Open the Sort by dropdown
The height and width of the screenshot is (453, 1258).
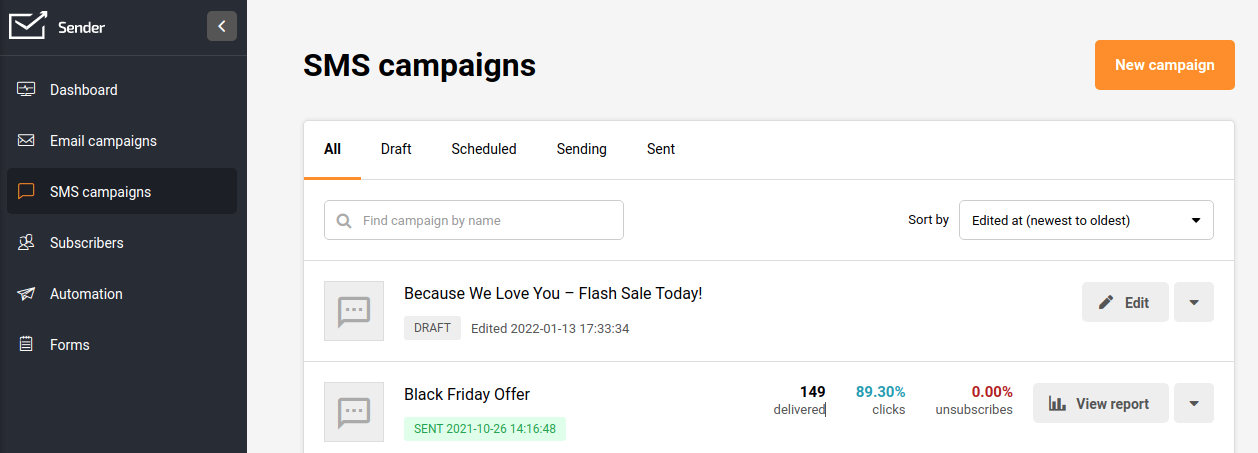[1086, 220]
